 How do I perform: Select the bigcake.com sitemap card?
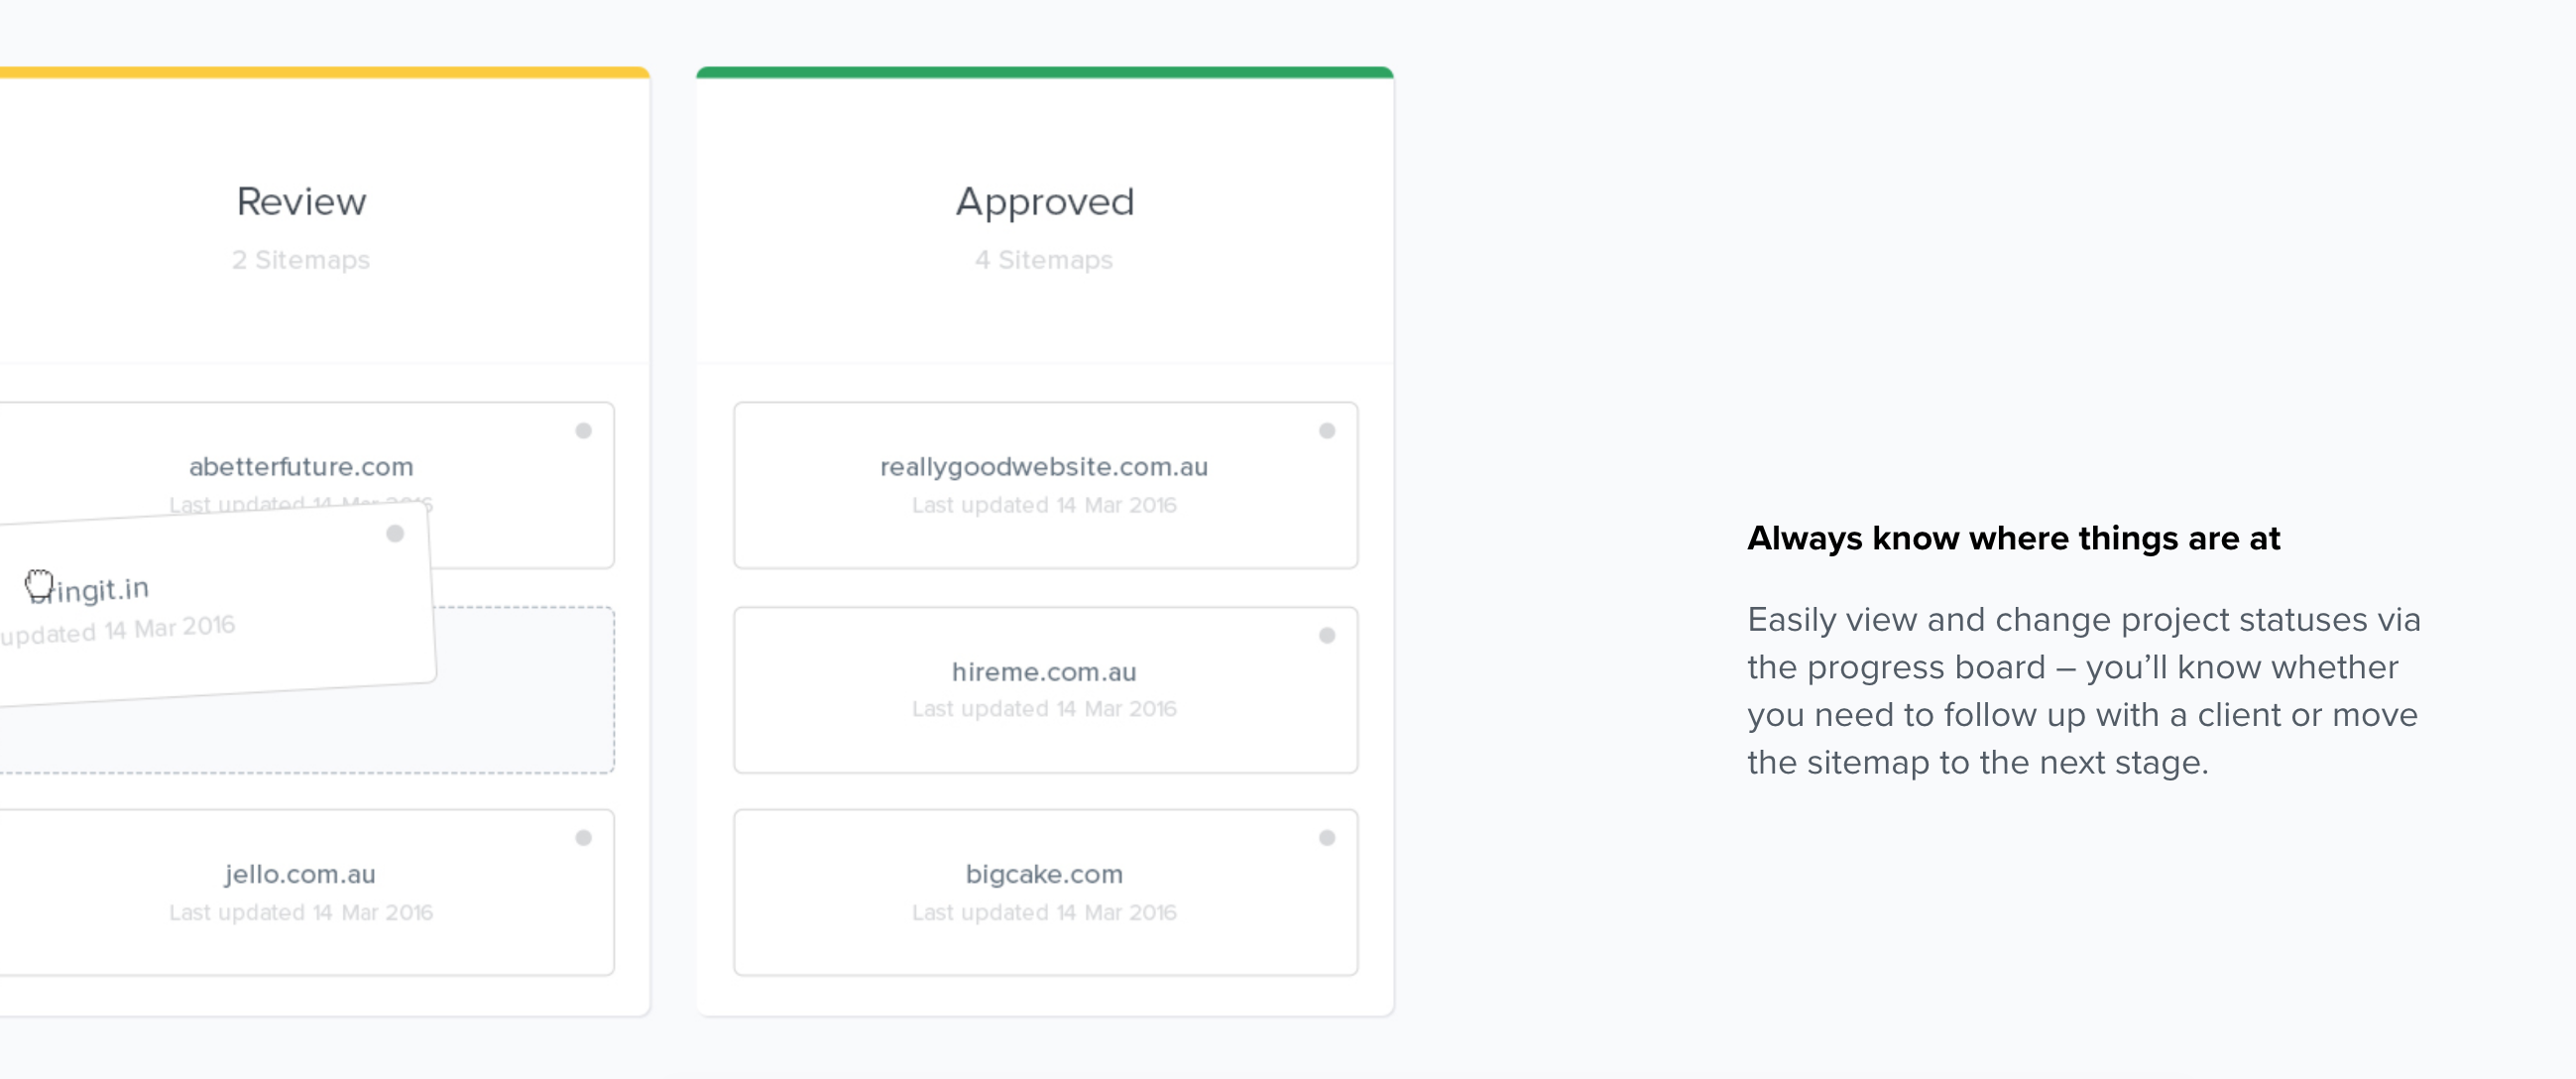pyautogui.click(x=1044, y=875)
